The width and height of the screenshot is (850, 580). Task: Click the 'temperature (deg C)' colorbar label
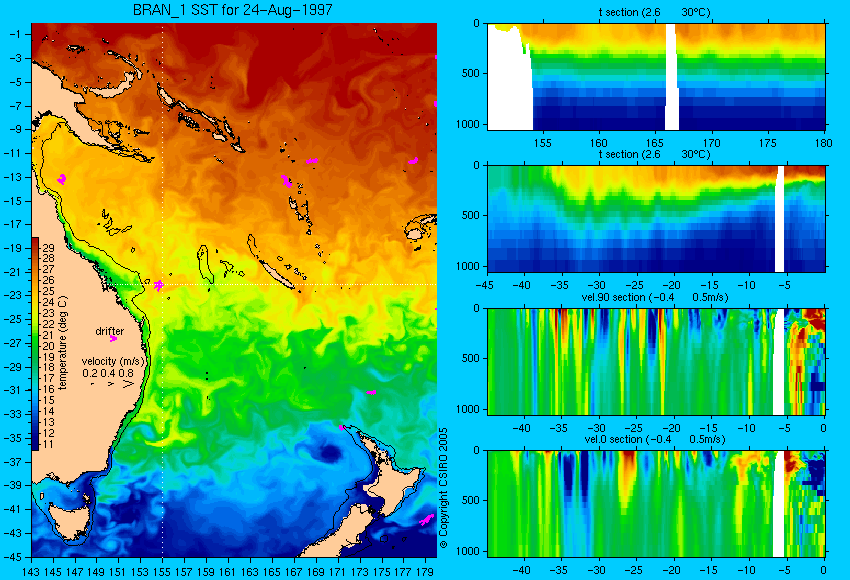[63, 343]
